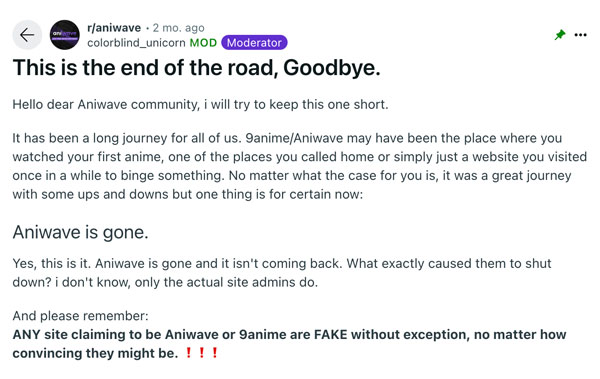The height and width of the screenshot is (379, 600).
Task: Open the three-dot post options menu
Action: pyautogui.click(x=580, y=35)
